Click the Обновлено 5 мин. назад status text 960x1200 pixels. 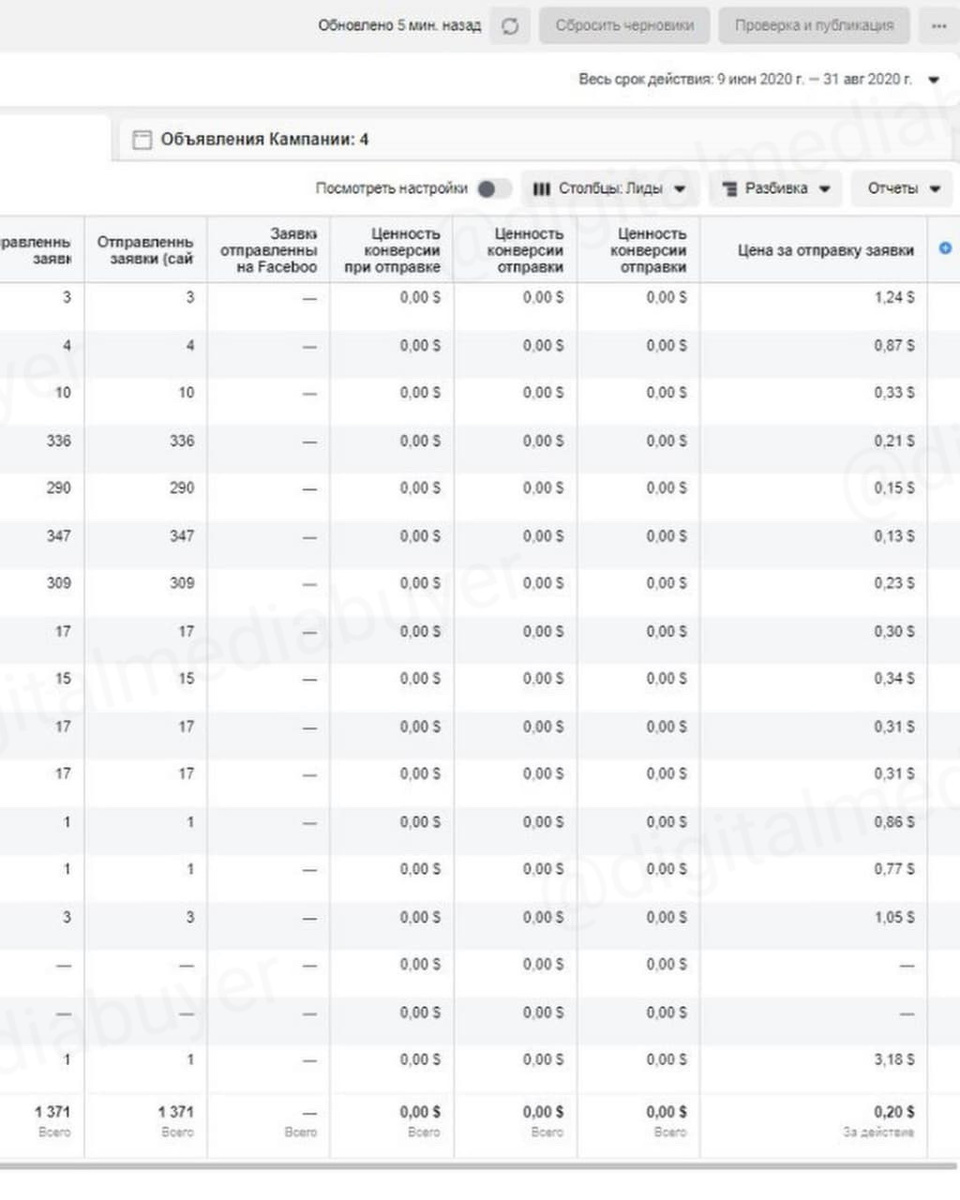point(399,26)
